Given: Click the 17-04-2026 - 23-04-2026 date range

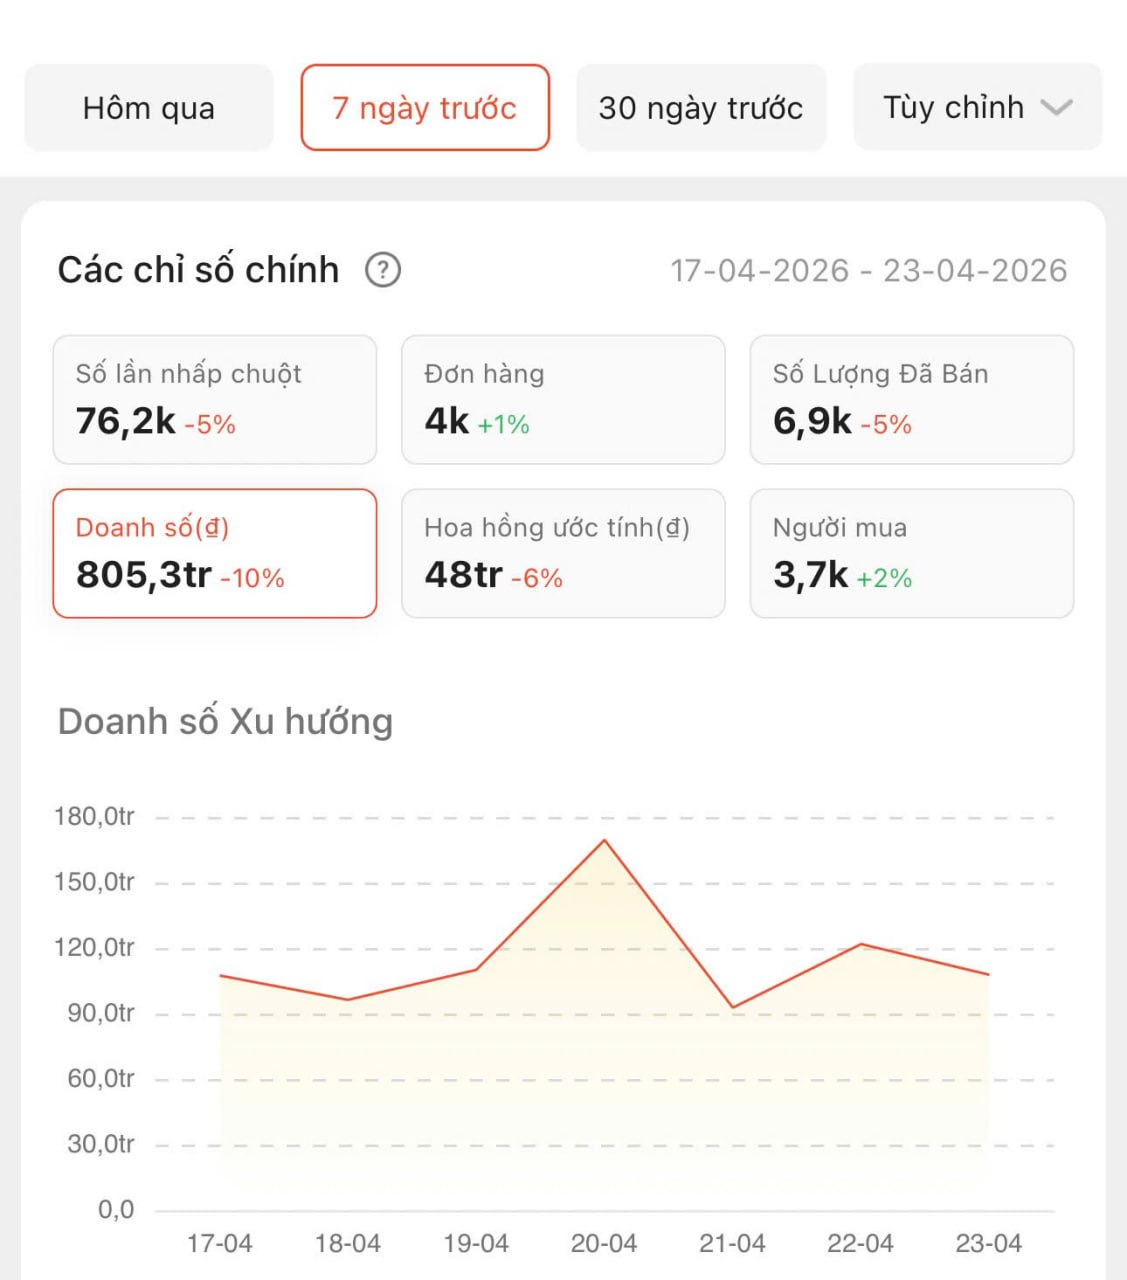Looking at the screenshot, I should point(869,270).
